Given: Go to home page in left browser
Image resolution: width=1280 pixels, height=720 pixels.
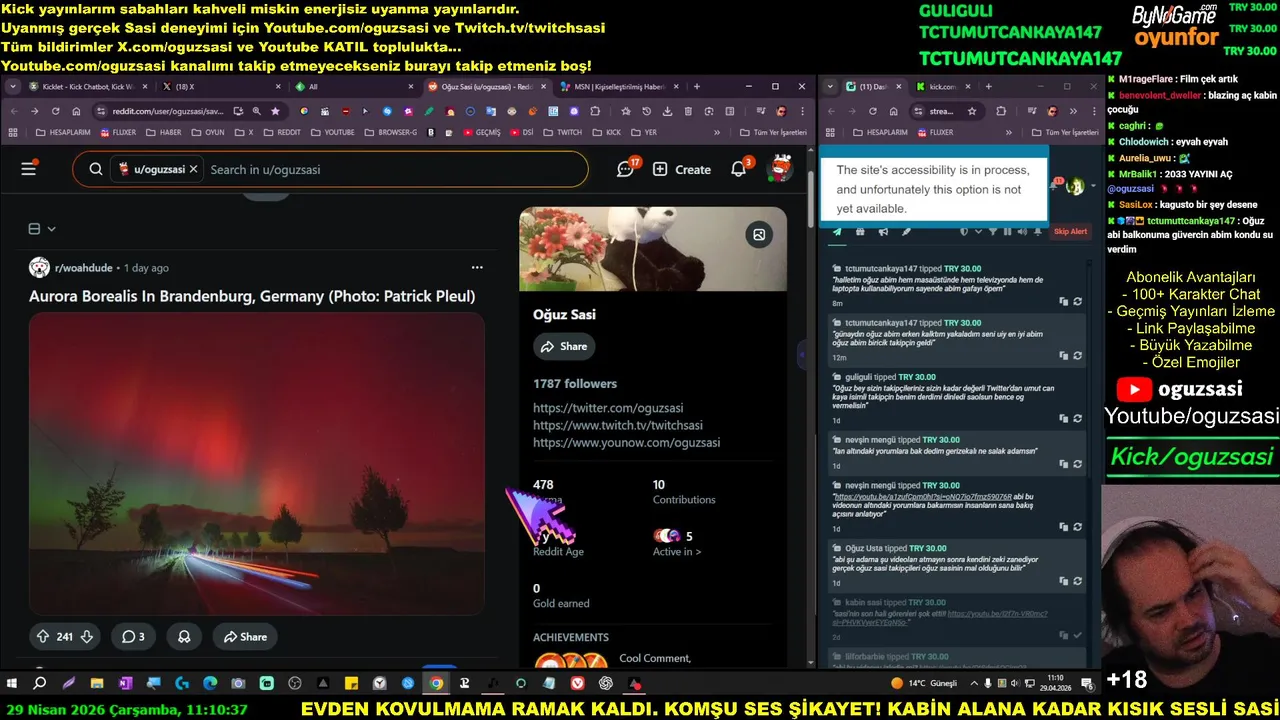Looking at the screenshot, I should [x=77, y=111].
